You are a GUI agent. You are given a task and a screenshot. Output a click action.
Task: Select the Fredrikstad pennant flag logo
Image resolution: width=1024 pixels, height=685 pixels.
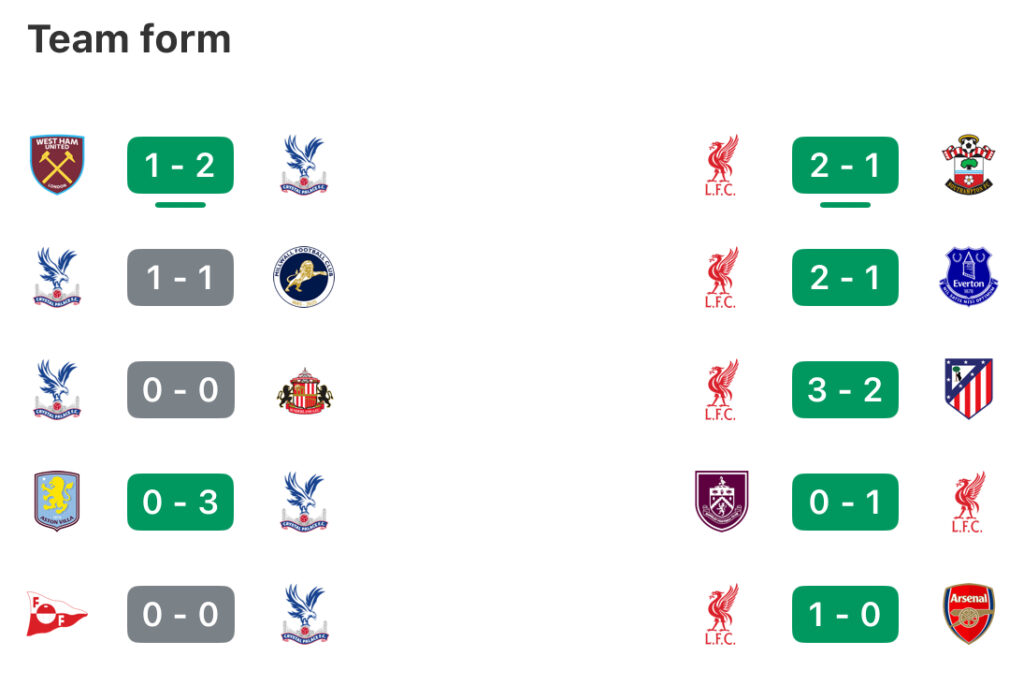point(56,614)
